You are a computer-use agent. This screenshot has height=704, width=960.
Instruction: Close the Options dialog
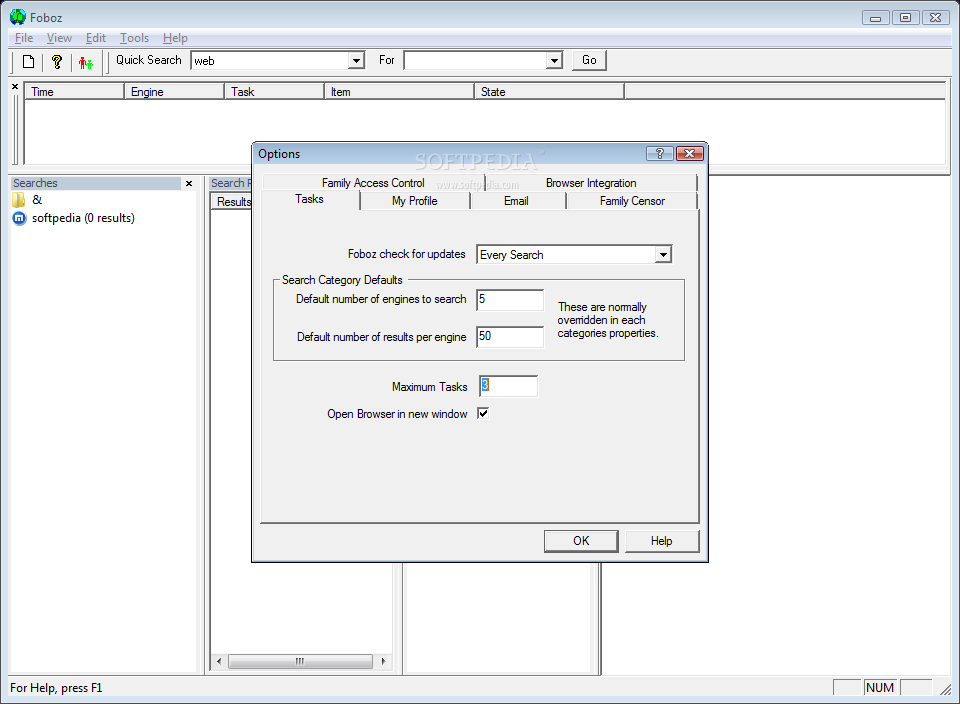(689, 154)
